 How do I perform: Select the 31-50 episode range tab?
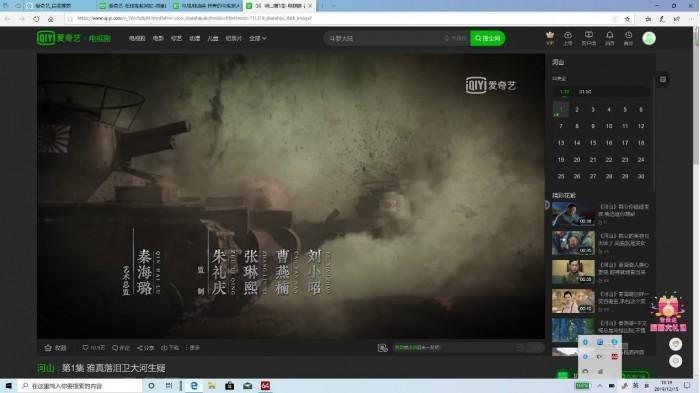(585, 92)
